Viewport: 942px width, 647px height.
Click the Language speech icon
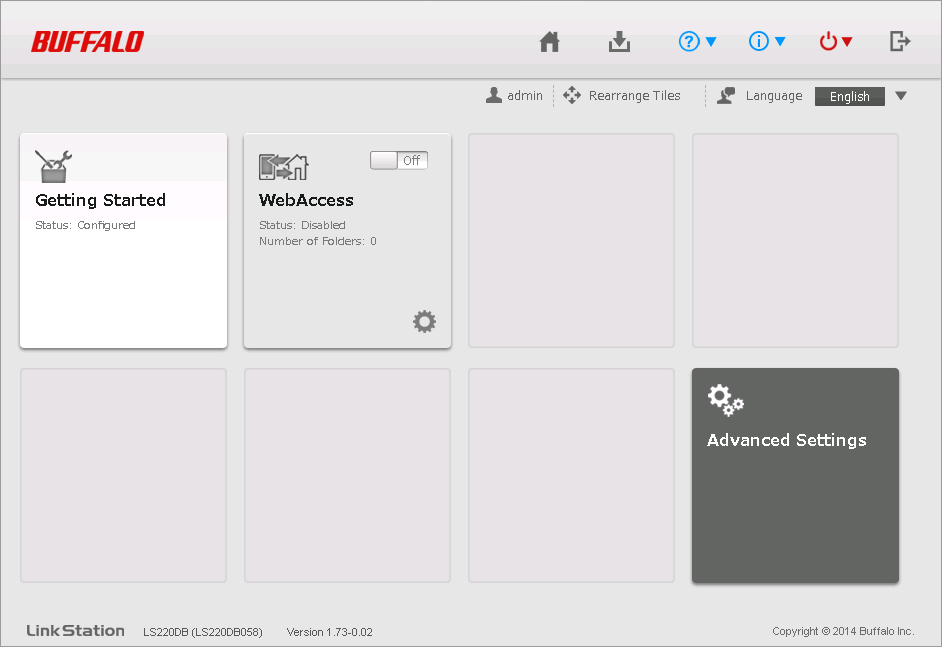(x=727, y=96)
